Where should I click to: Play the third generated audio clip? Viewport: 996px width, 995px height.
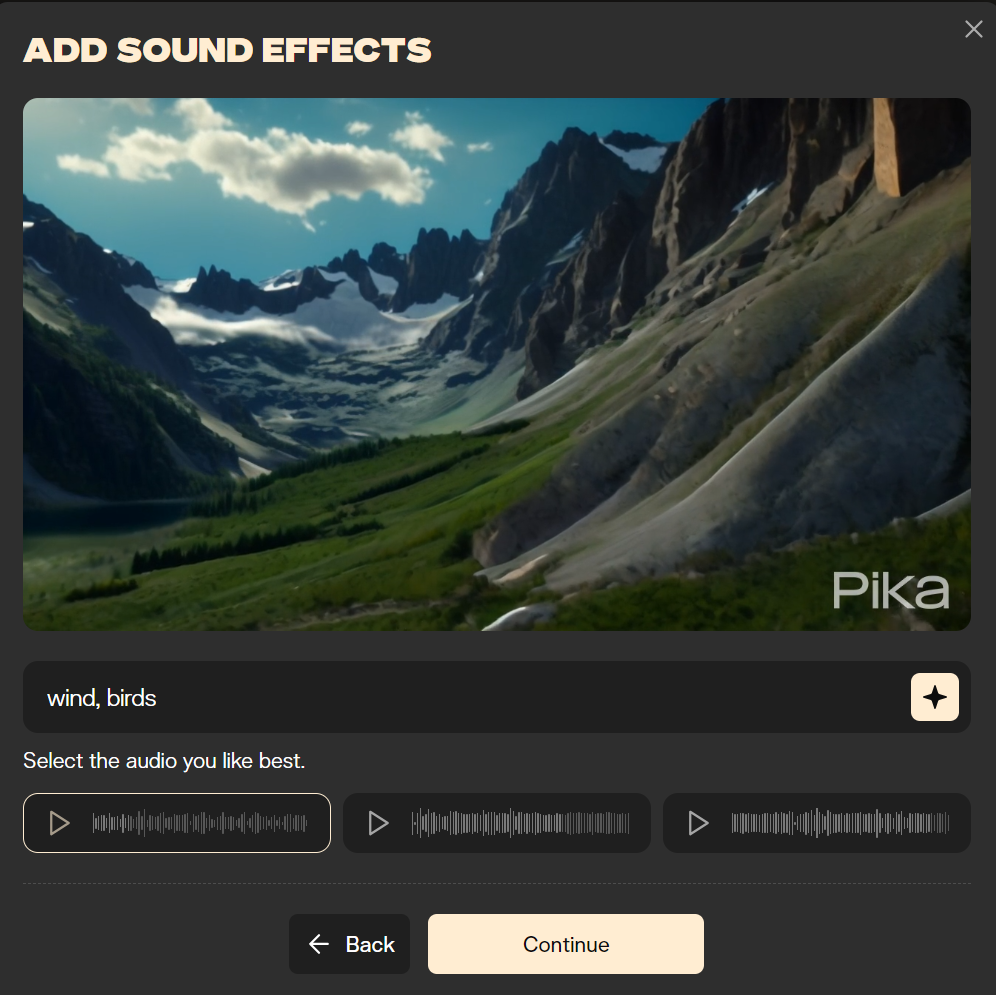[x=698, y=823]
